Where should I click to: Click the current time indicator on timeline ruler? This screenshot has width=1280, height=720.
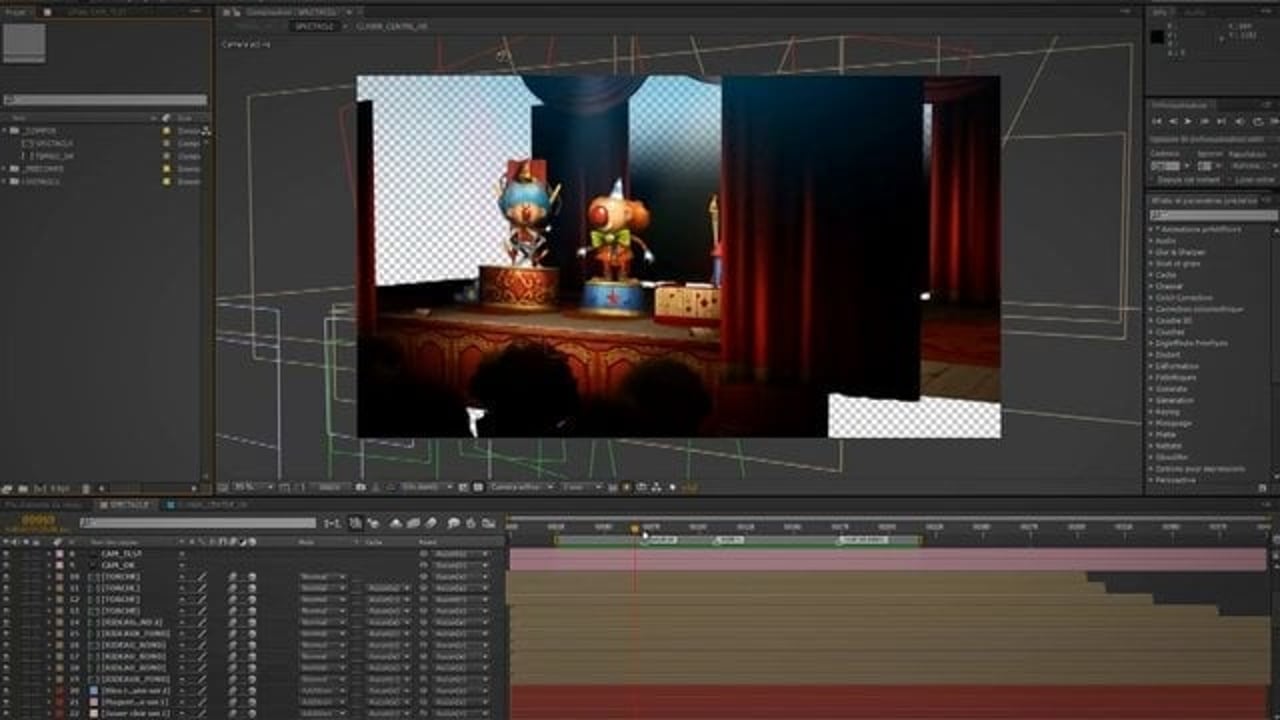[x=634, y=528]
